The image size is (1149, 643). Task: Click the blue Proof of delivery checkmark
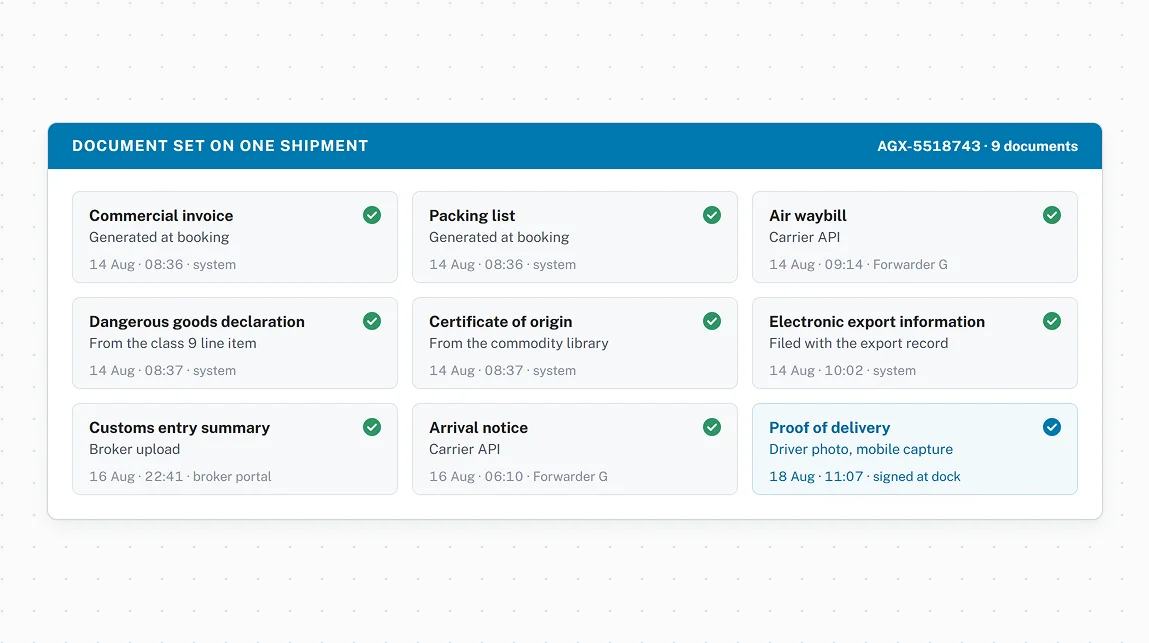pyautogui.click(x=1052, y=427)
